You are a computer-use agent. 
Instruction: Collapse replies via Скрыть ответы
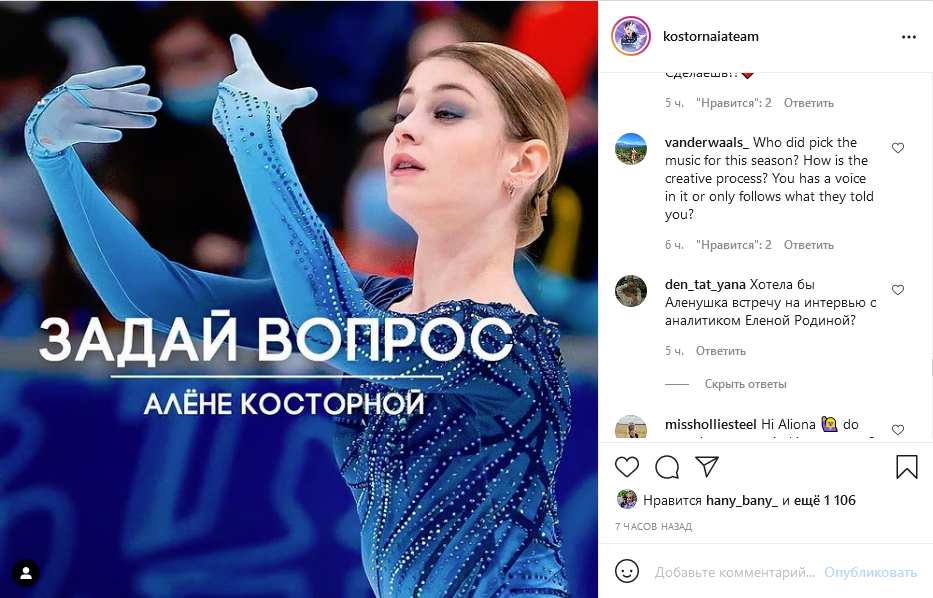tap(746, 384)
